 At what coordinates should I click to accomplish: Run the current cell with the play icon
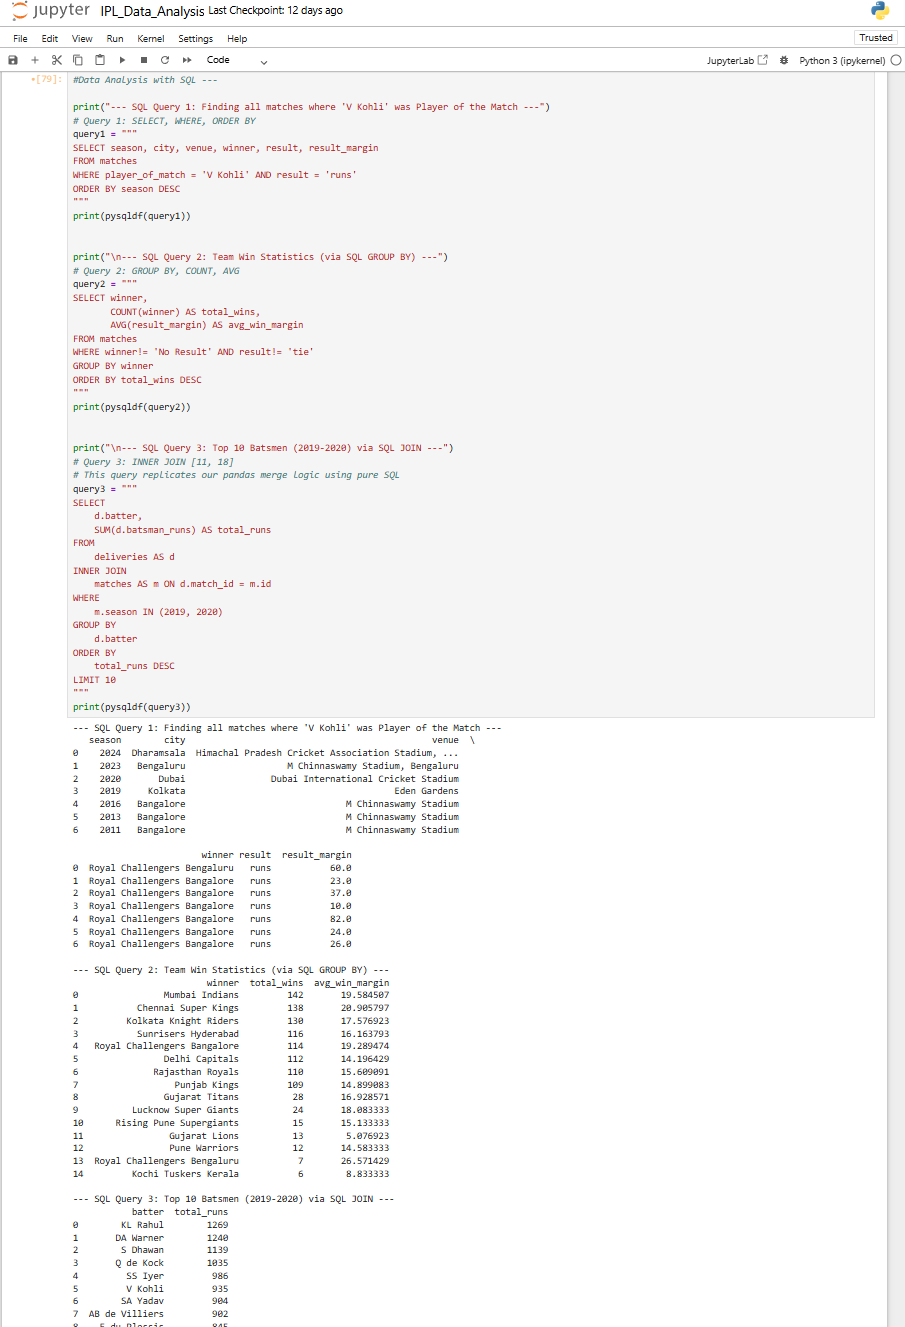[x=121, y=59]
